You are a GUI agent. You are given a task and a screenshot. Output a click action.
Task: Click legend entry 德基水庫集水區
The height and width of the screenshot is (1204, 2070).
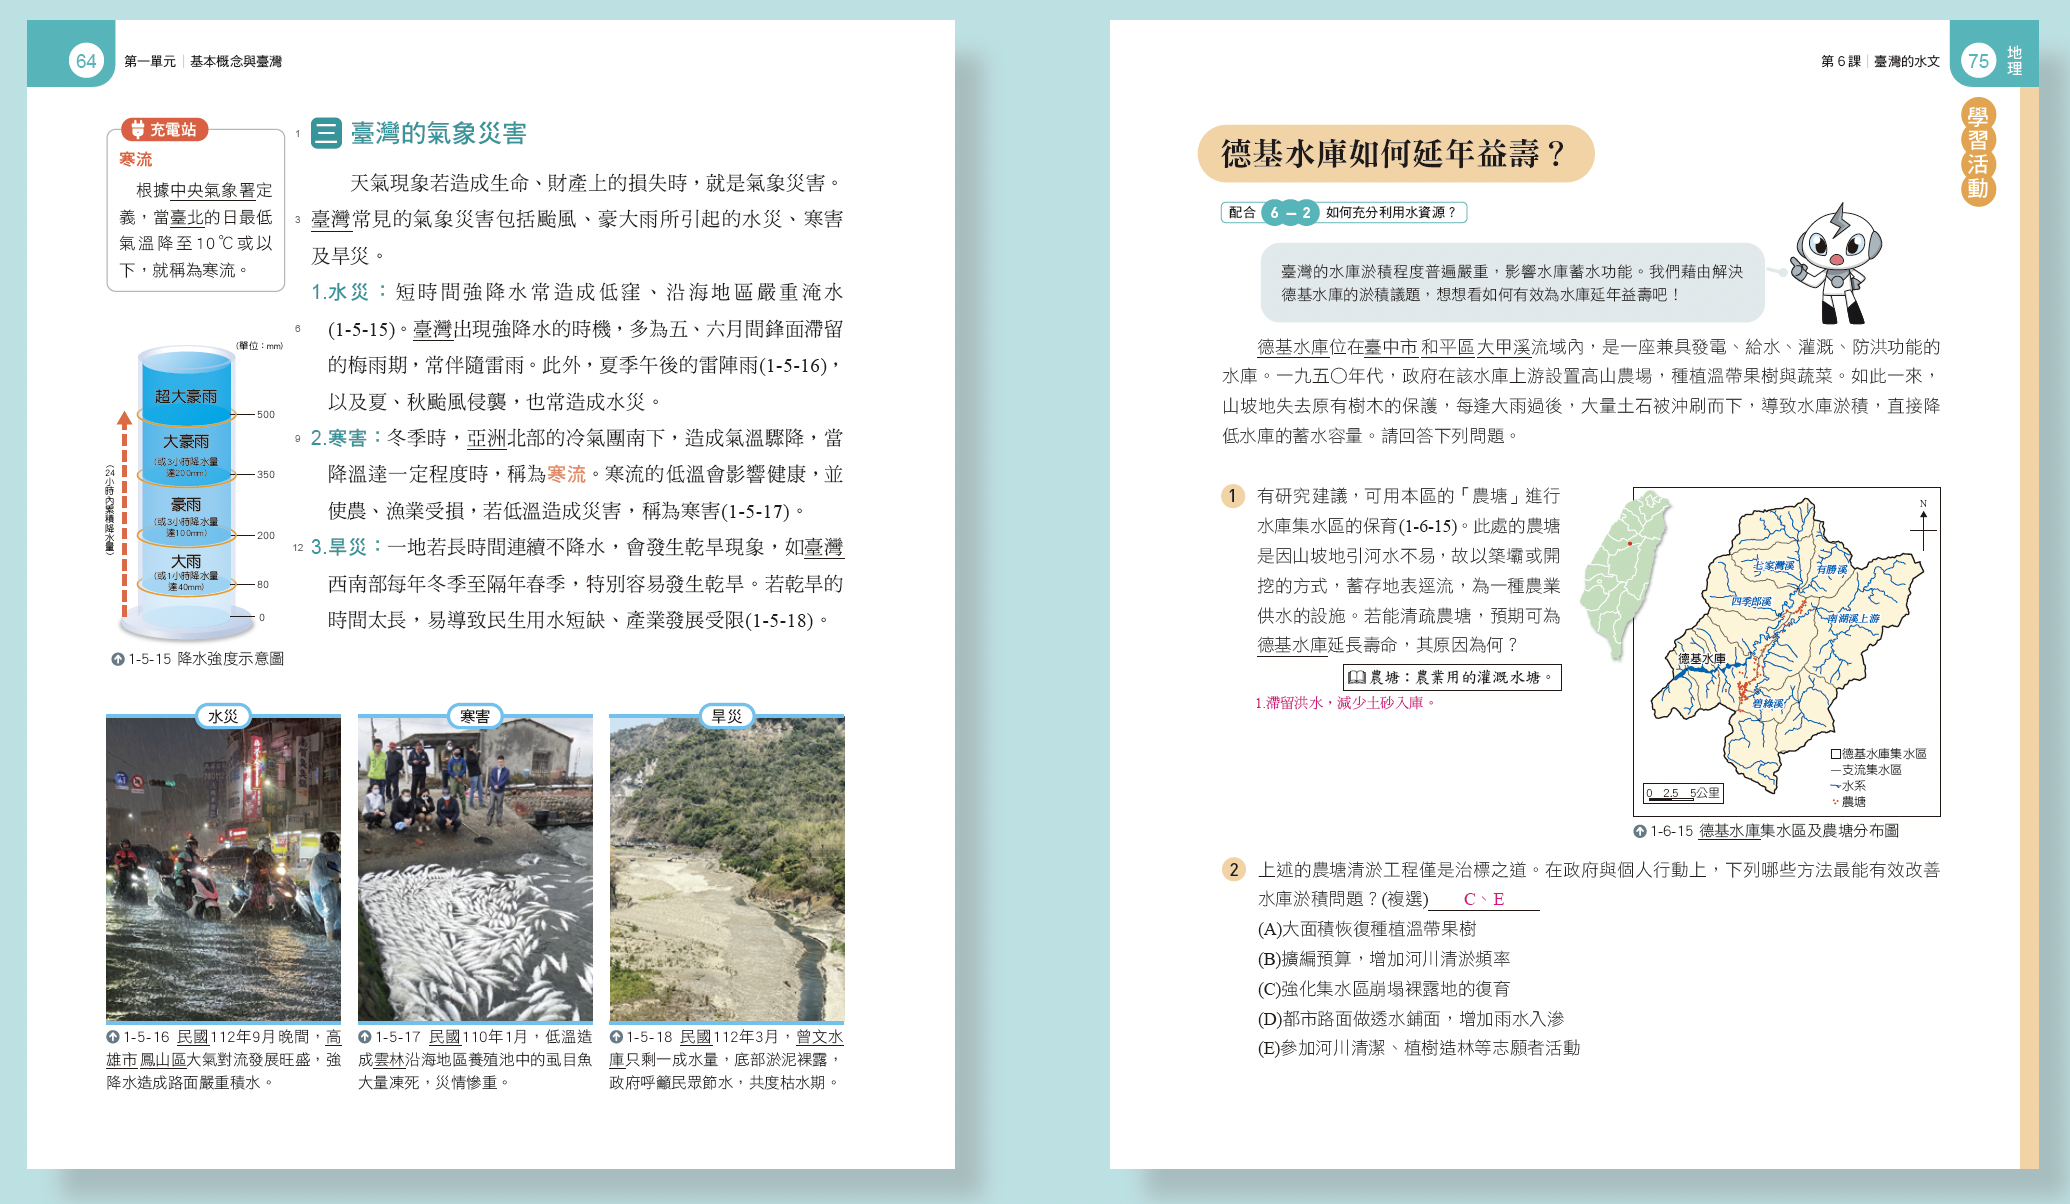(x=1879, y=754)
